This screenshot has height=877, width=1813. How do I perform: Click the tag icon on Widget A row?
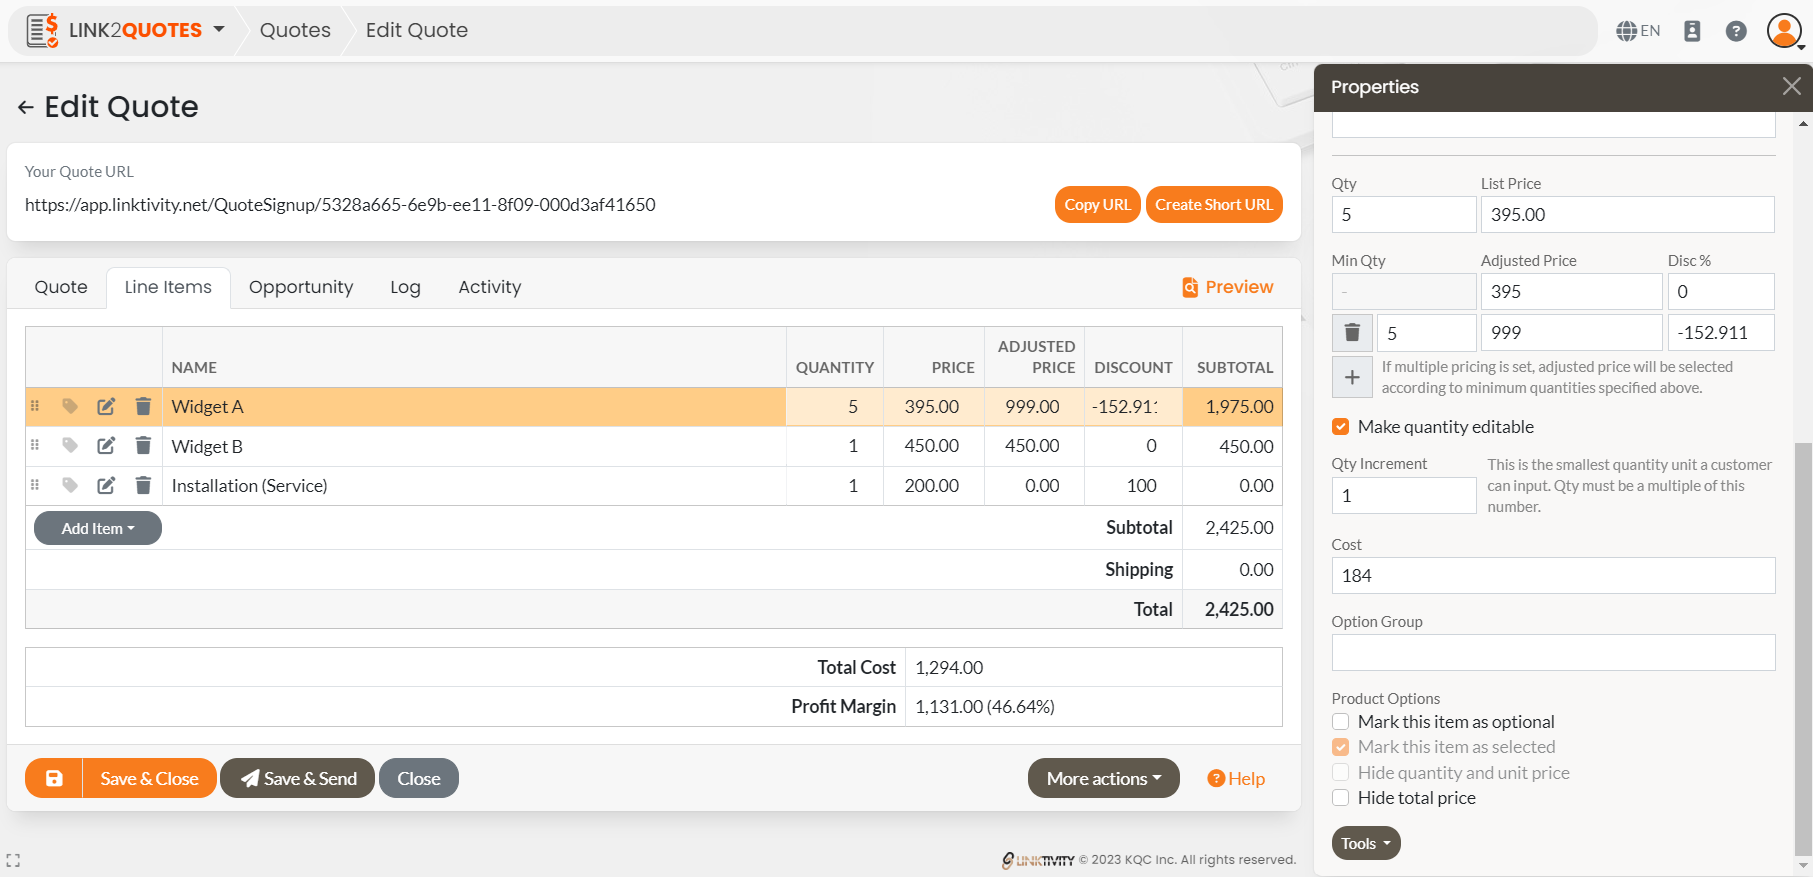pos(70,406)
